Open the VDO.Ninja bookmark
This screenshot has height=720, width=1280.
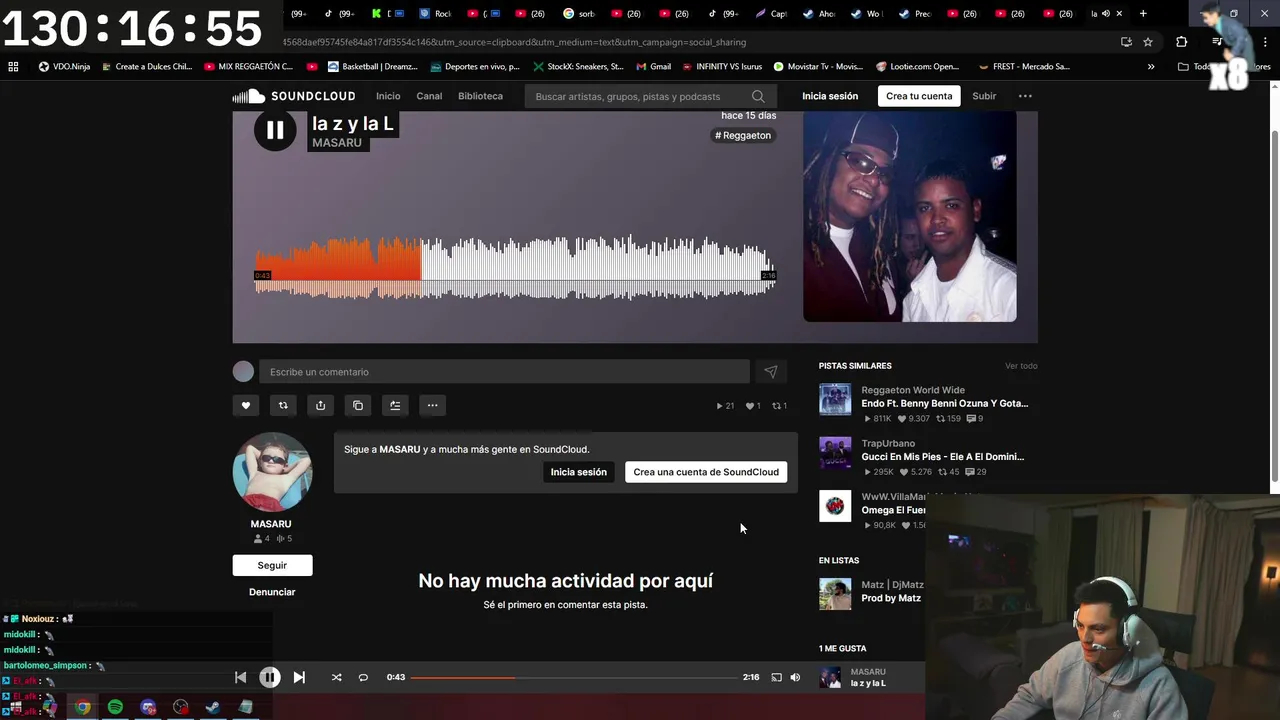pyautogui.click(x=64, y=67)
